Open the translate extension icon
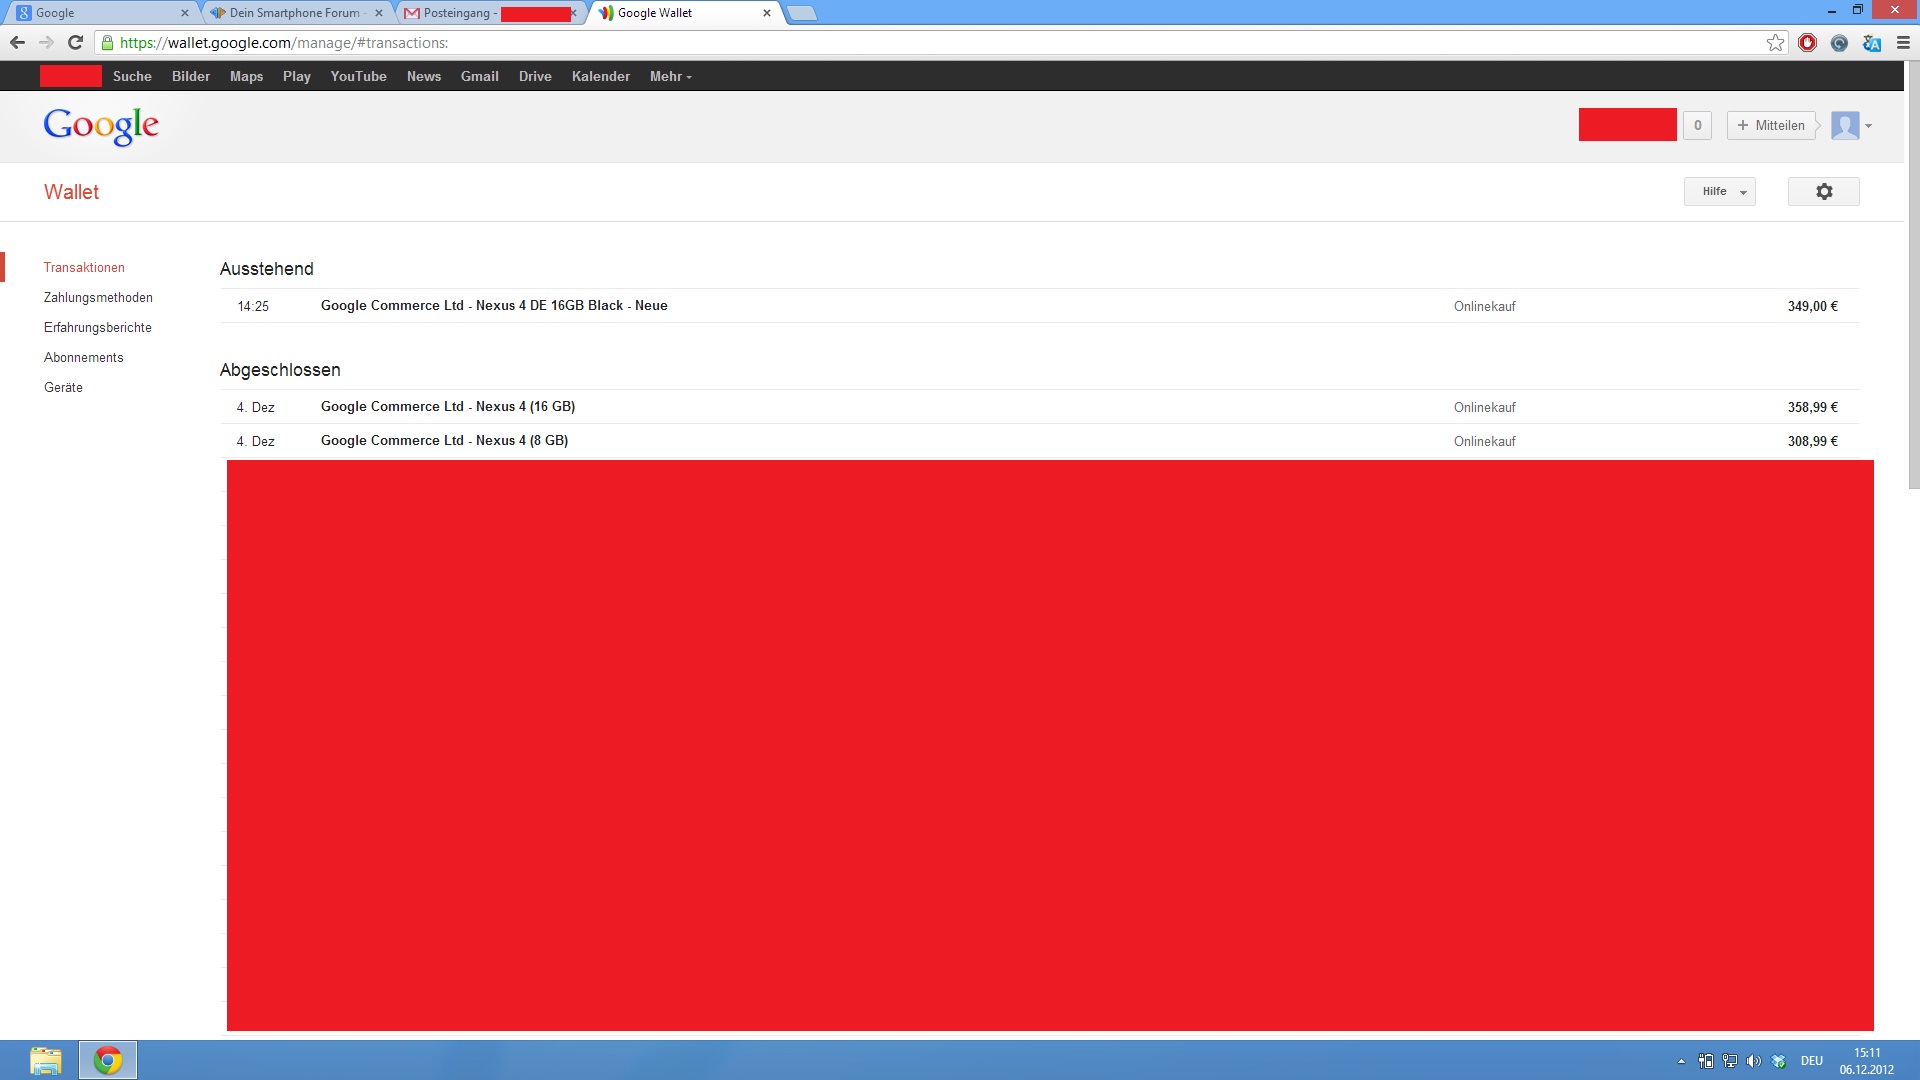The image size is (1920, 1080). (x=1871, y=42)
